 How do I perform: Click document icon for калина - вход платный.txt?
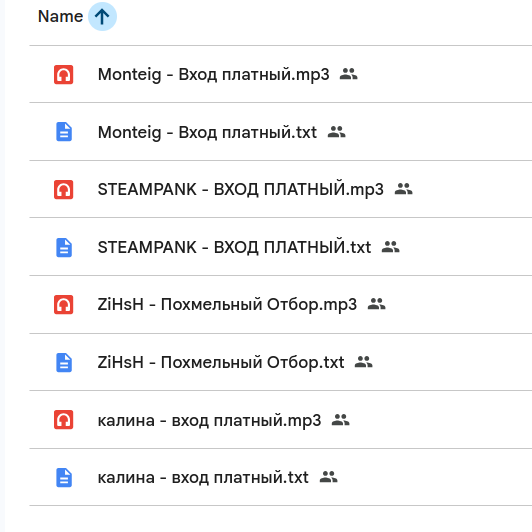coord(64,477)
